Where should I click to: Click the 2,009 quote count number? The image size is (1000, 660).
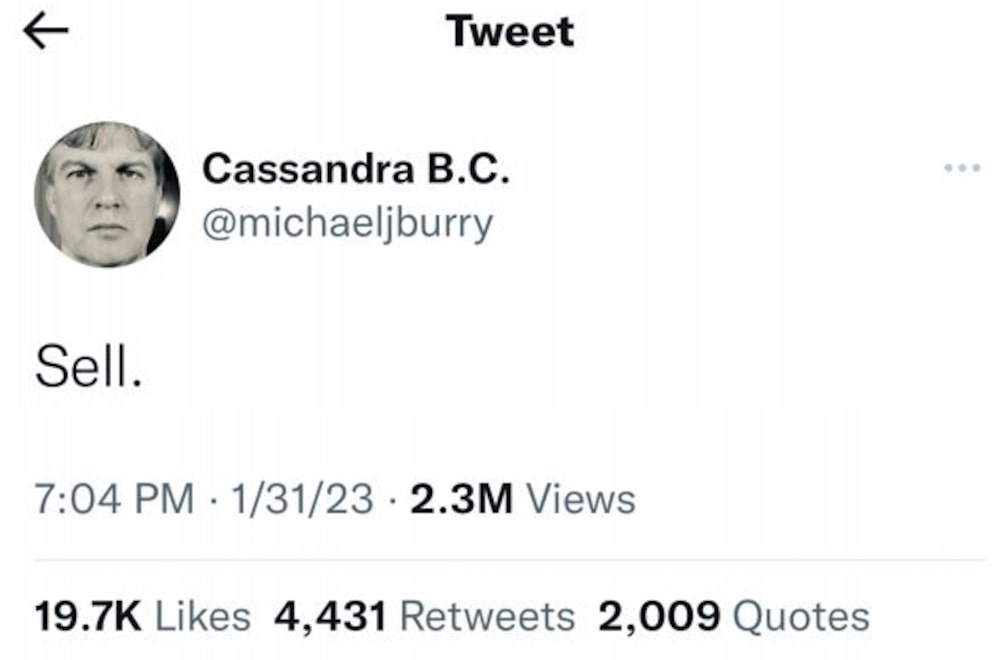(659, 615)
